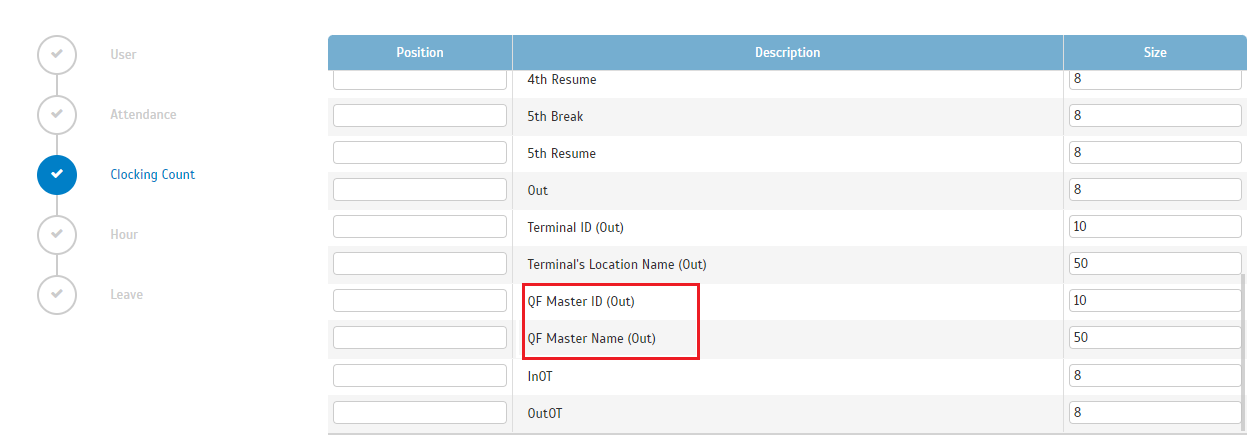Viewport: 1260px width, 437px height.
Task: Select the Clocking Count step label
Action: click(152, 174)
